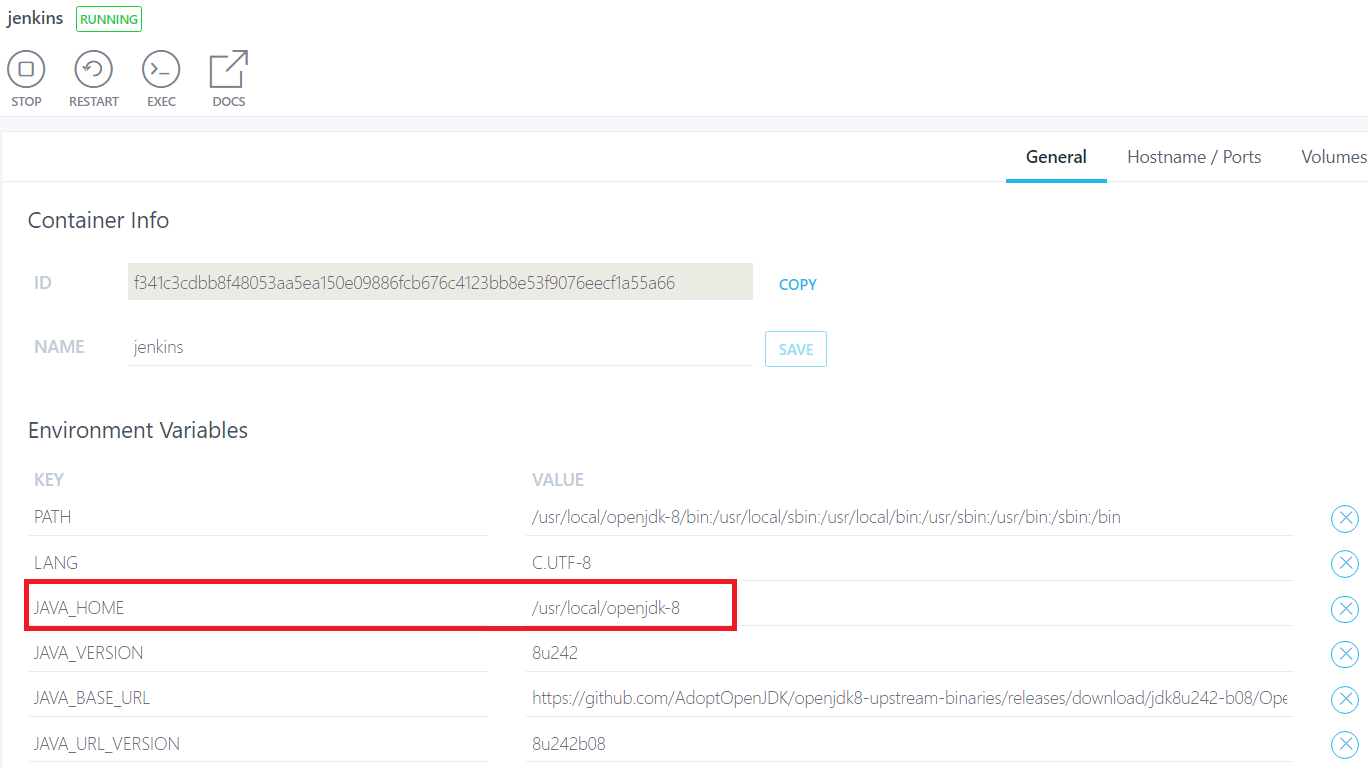
Task: Remove the LANG environment variable
Action: 1345,563
